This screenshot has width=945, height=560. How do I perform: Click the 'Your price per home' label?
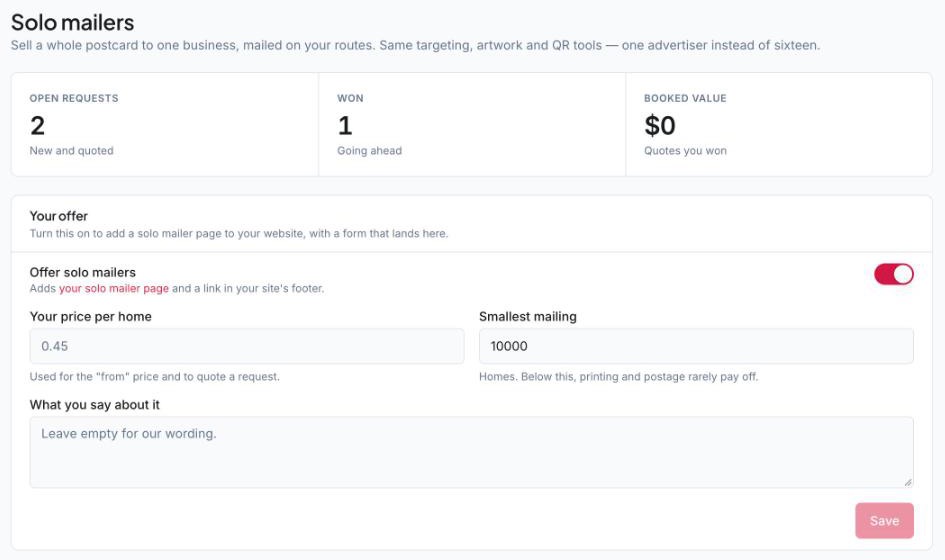90,316
